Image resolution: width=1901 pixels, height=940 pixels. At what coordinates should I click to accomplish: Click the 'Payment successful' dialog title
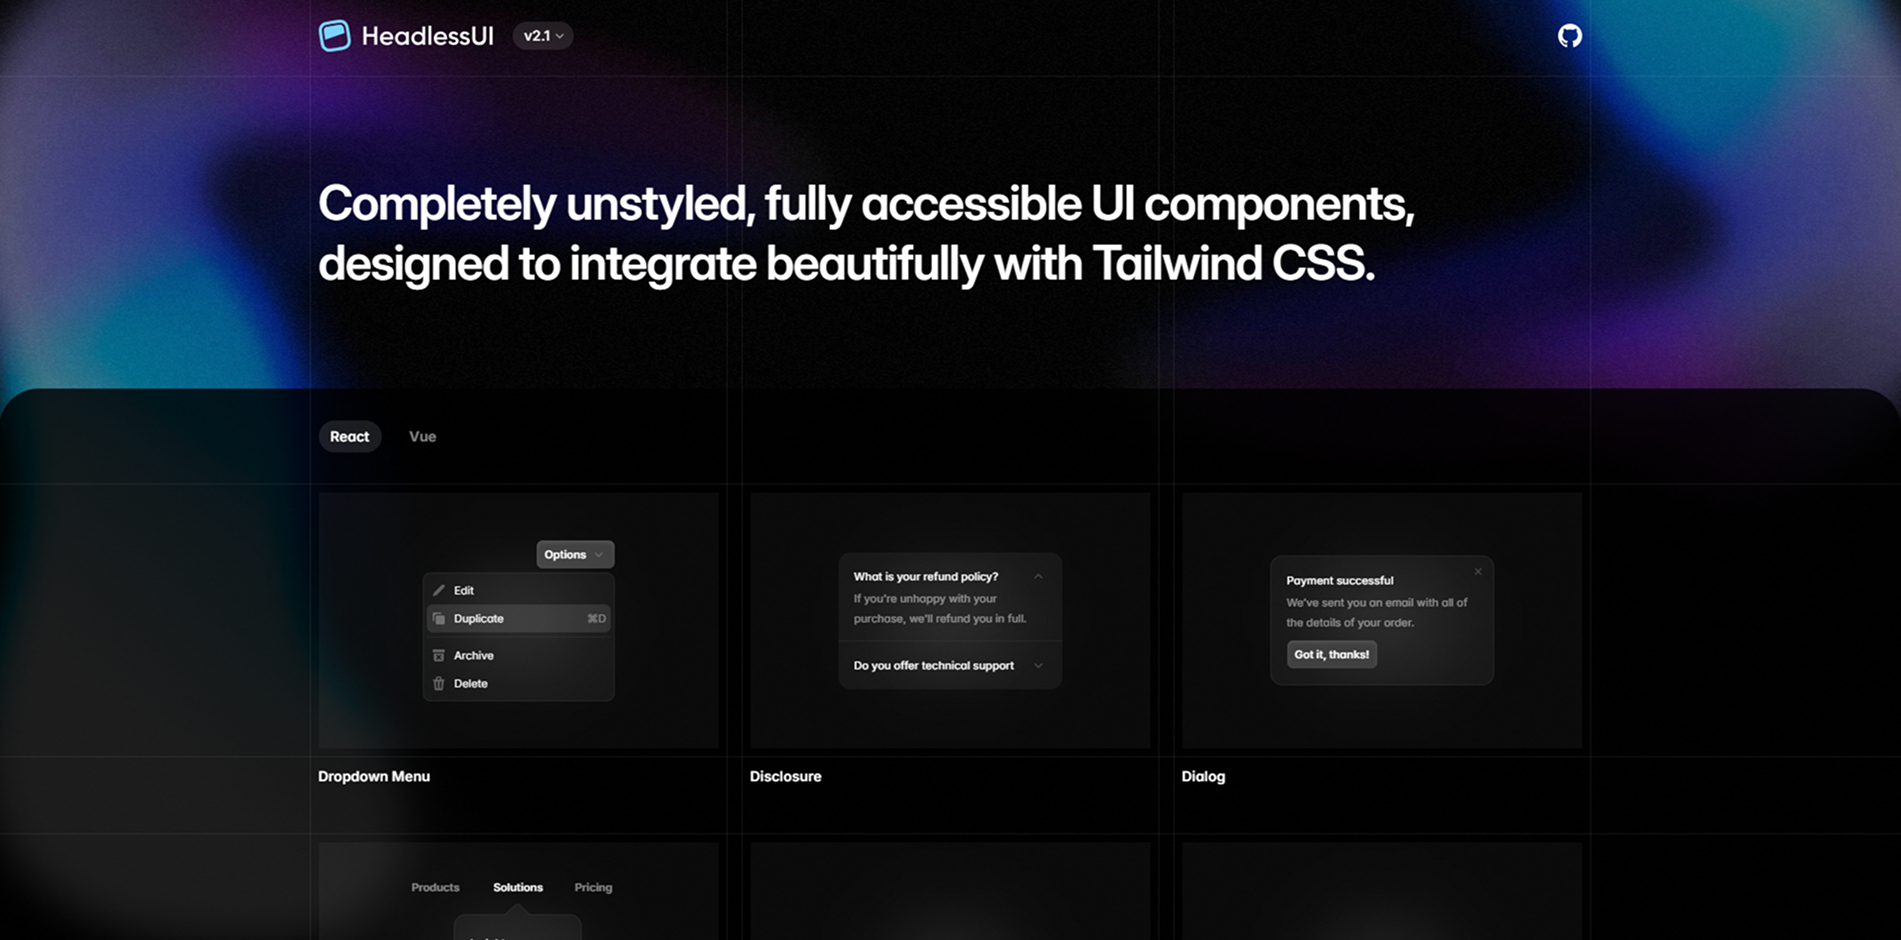(x=1340, y=580)
